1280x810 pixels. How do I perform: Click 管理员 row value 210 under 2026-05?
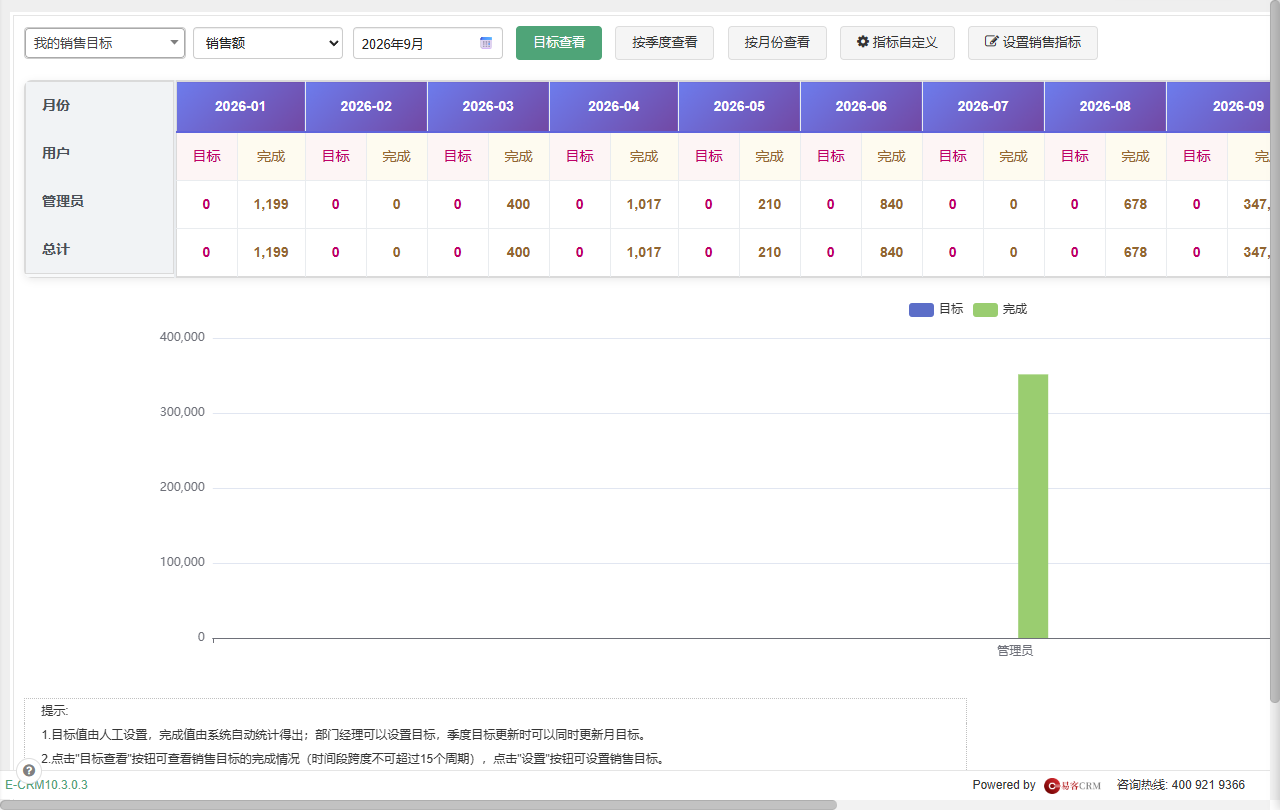pos(769,204)
